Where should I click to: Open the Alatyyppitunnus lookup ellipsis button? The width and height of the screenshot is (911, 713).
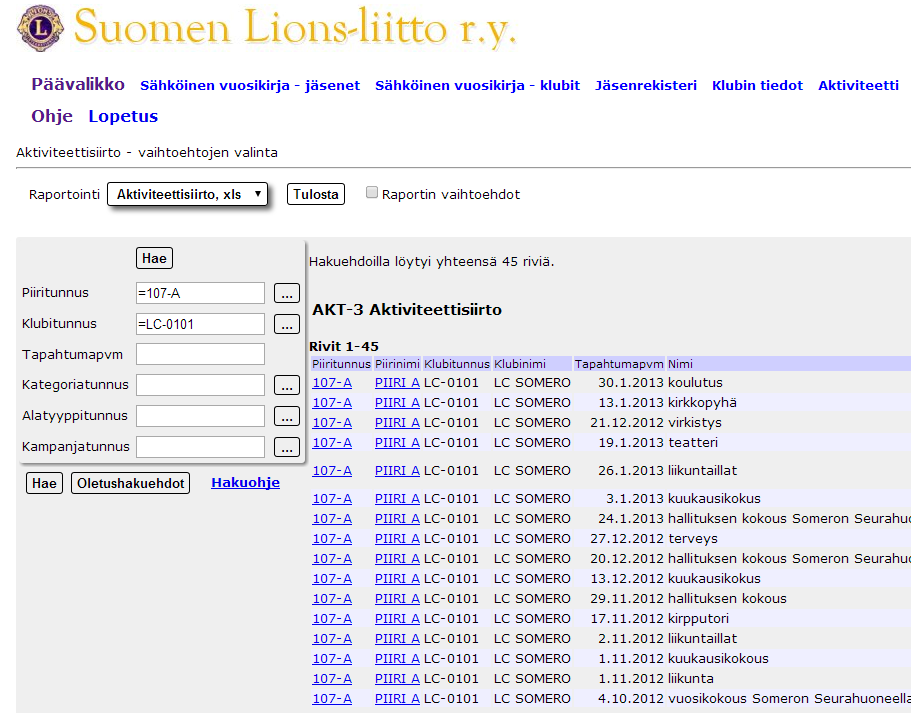[x=287, y=415]
